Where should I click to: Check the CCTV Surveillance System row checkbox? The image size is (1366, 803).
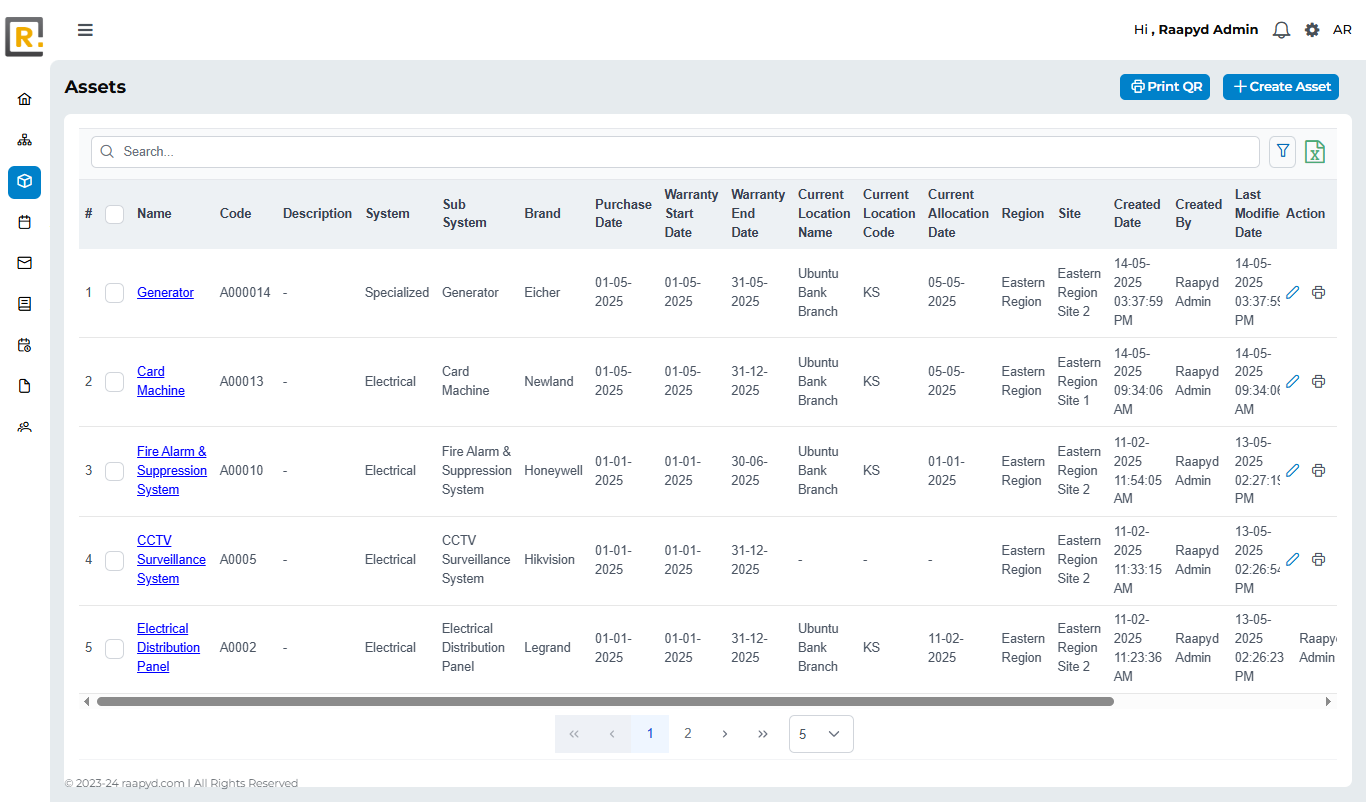pyautogui.click(x=114, y=560)
